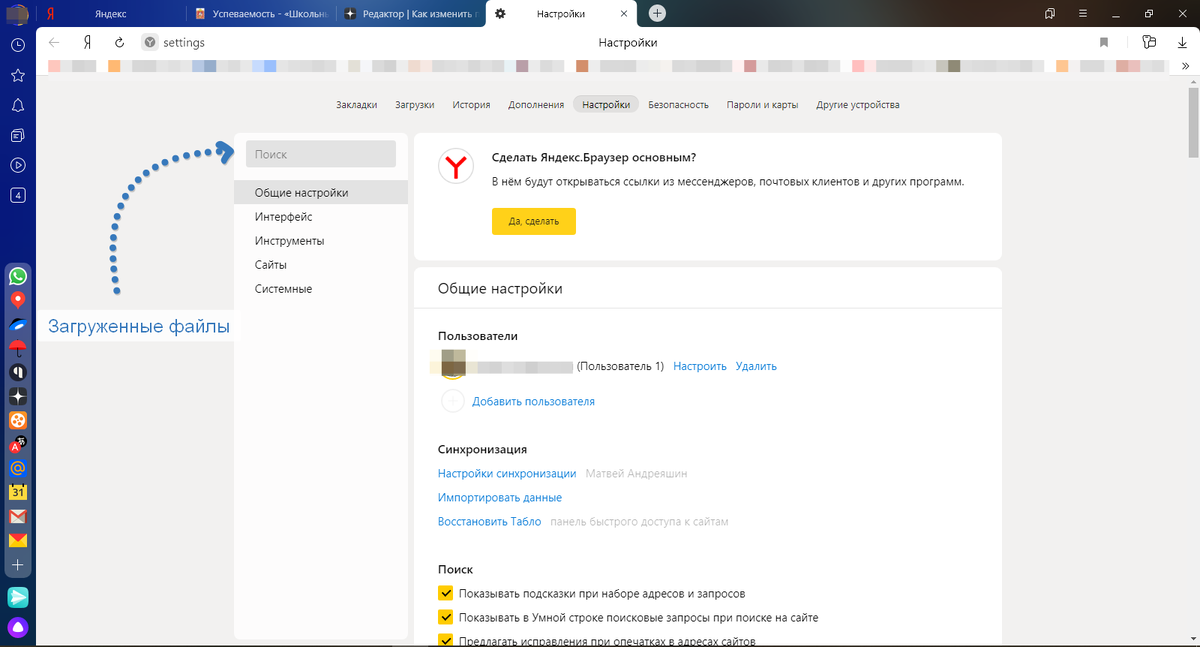Select Общие настройки in the sidebar
This screenshot has width=1200, height=647.
(321, 193)
